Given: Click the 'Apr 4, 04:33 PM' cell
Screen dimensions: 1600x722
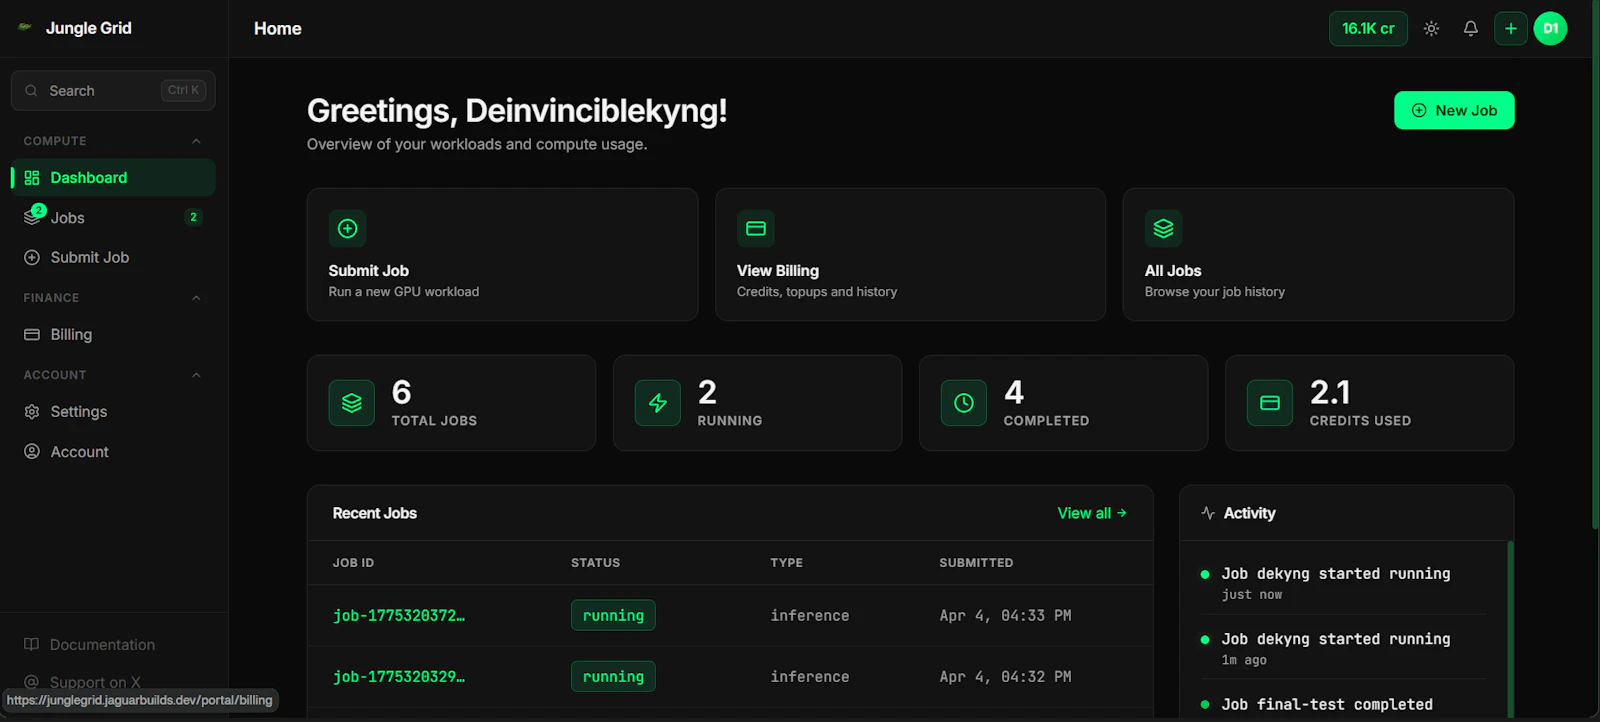Looking at the screenshot, I should tap(1005, 616).
